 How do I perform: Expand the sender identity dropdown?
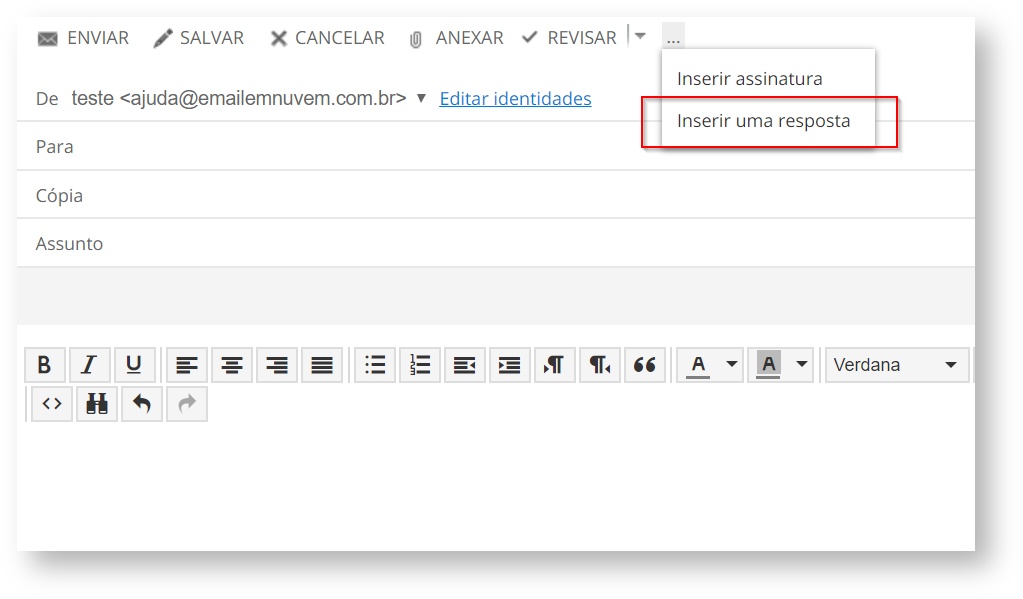point(421,98)
